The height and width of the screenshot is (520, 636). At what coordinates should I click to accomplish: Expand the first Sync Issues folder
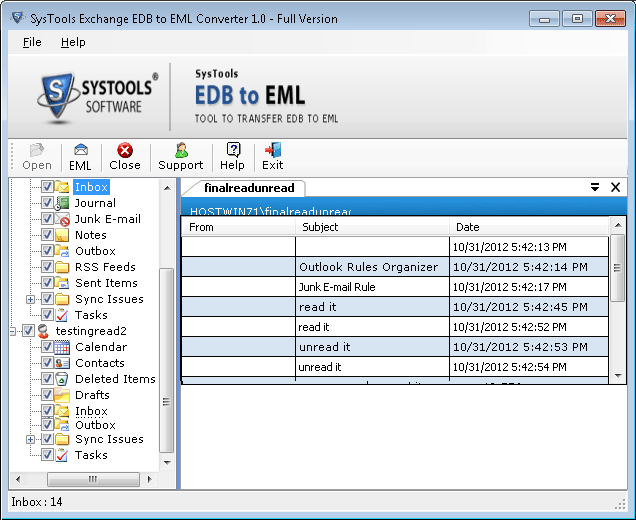coord(30,299)
